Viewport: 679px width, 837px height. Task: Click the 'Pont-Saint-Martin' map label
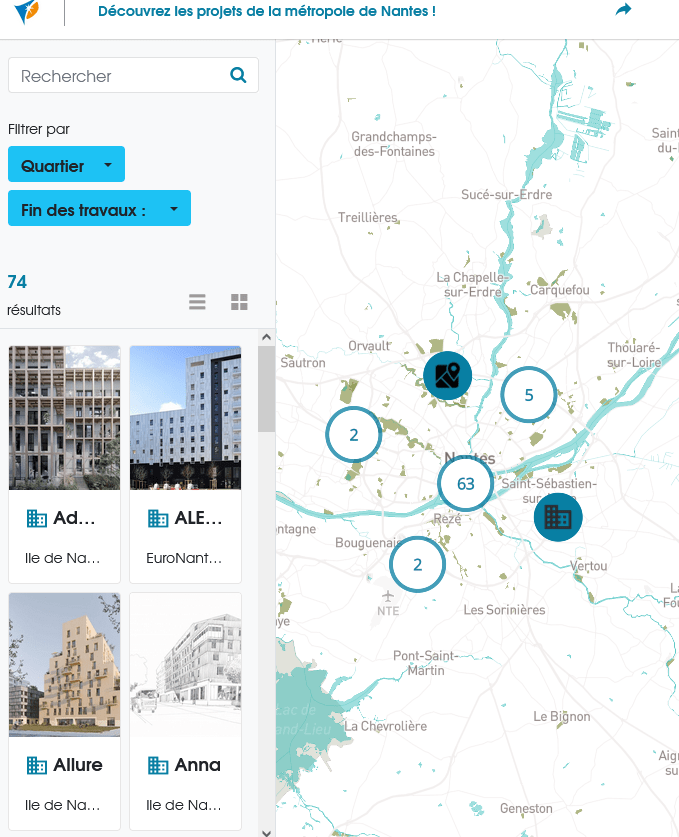coord(425,662)
